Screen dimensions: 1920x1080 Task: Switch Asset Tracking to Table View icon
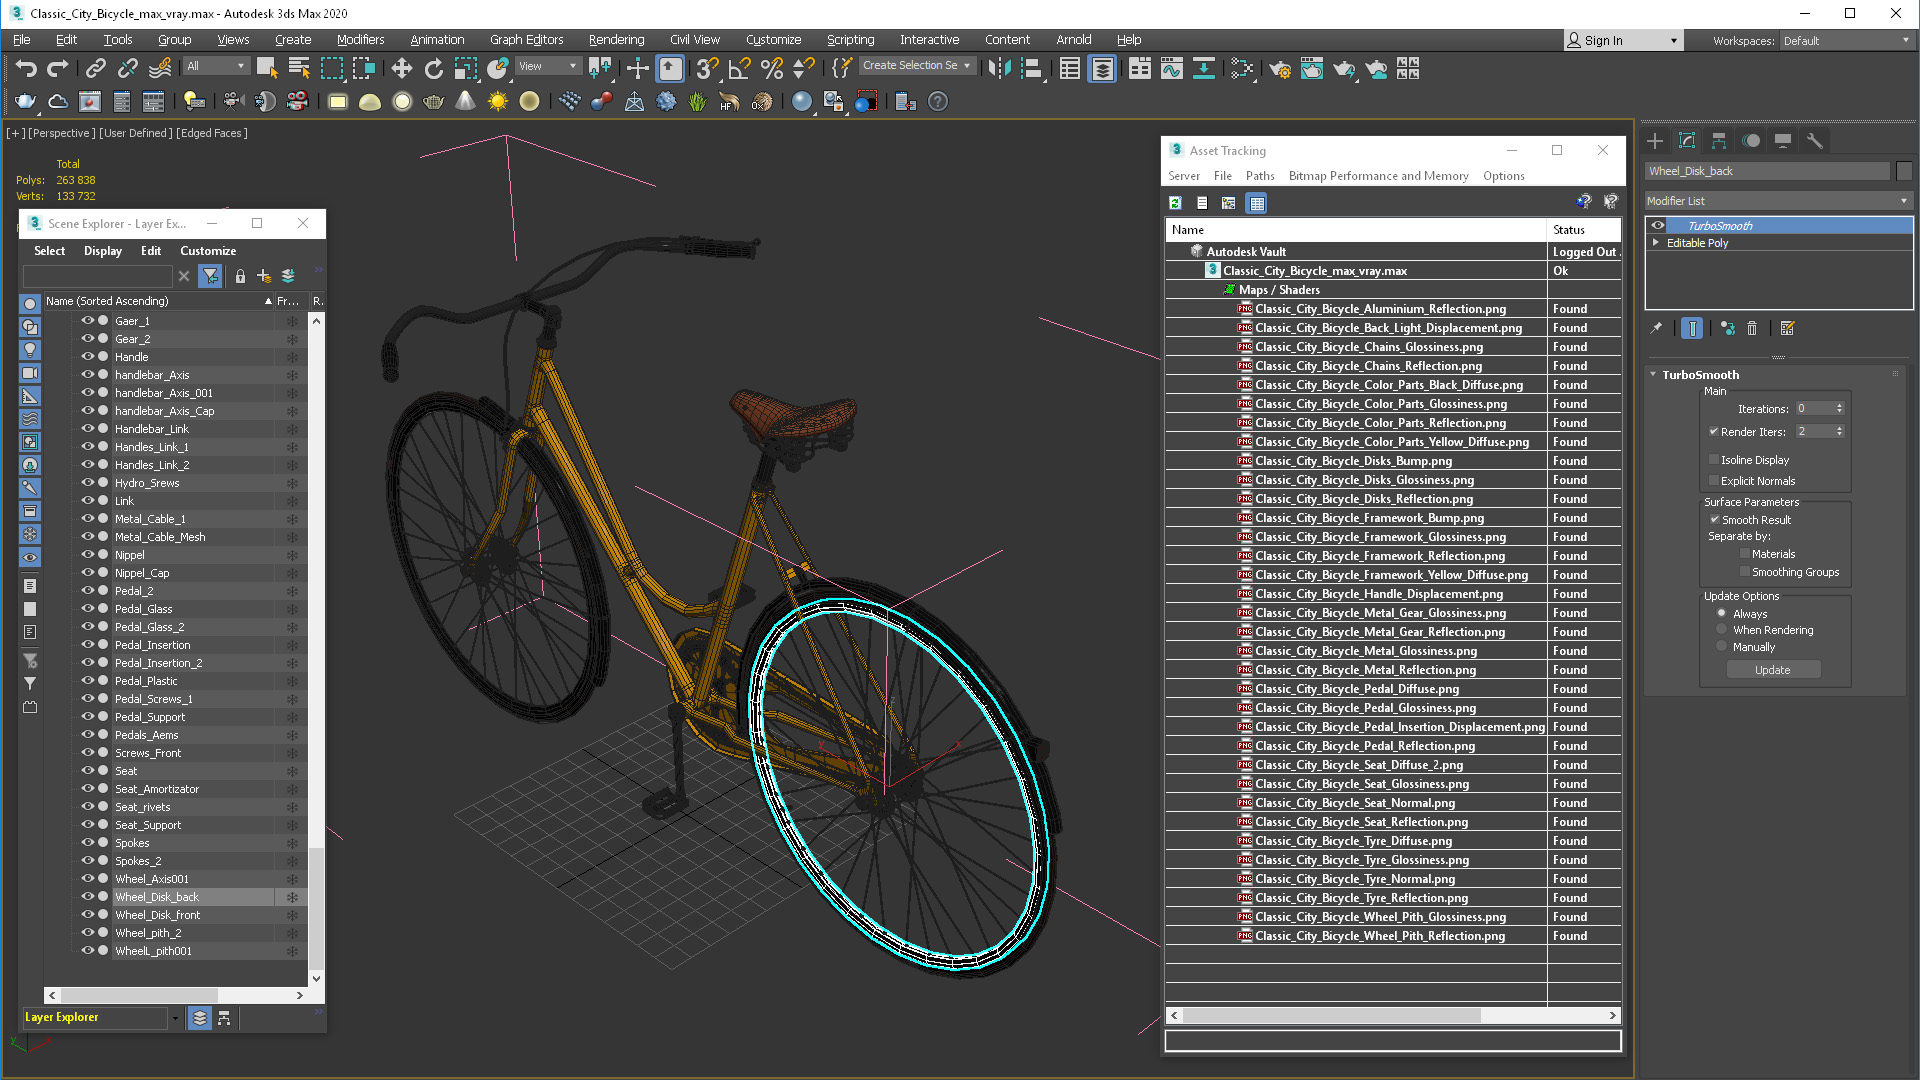point(1257,203)
